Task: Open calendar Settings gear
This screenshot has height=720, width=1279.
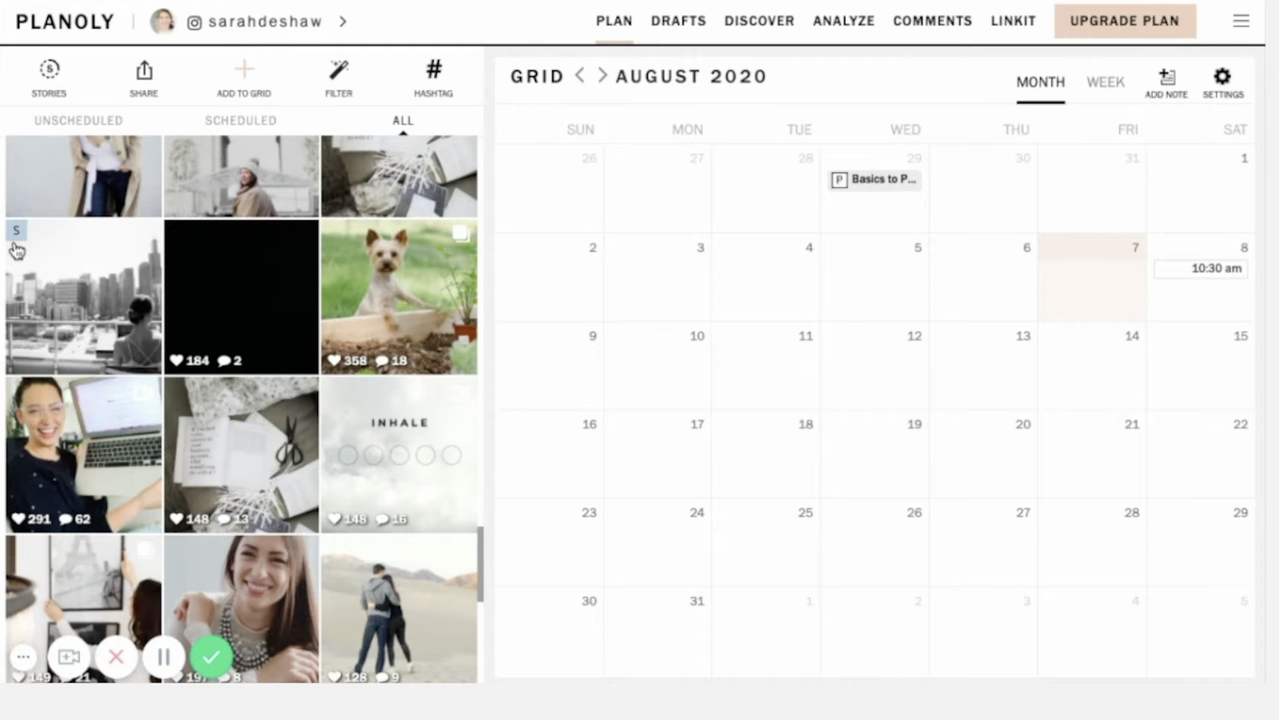Action: (x=1222, y=78)
